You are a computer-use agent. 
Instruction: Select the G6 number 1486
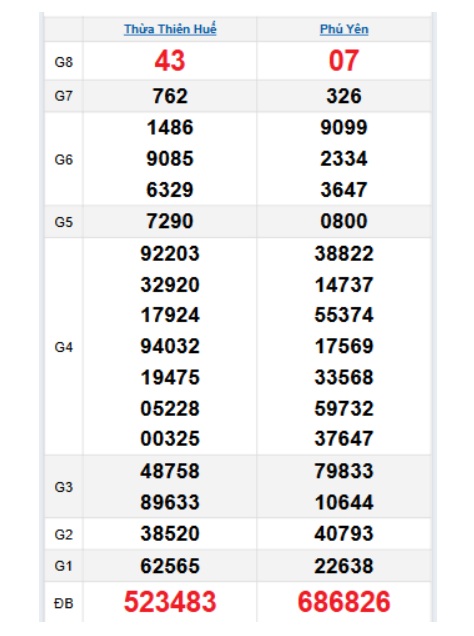pyautogui.click(x=170, y=127)
